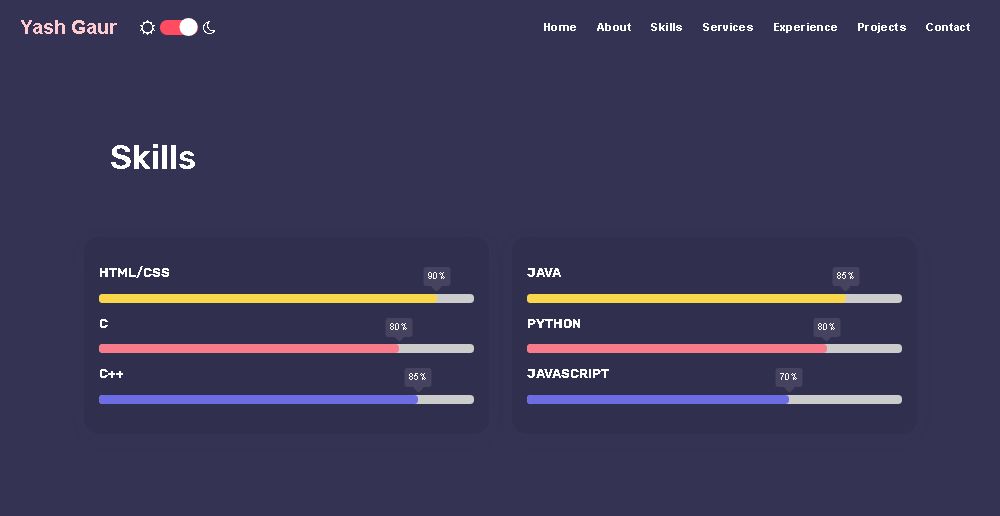
Task: Select the Services nav item
Action: point(727,27)
